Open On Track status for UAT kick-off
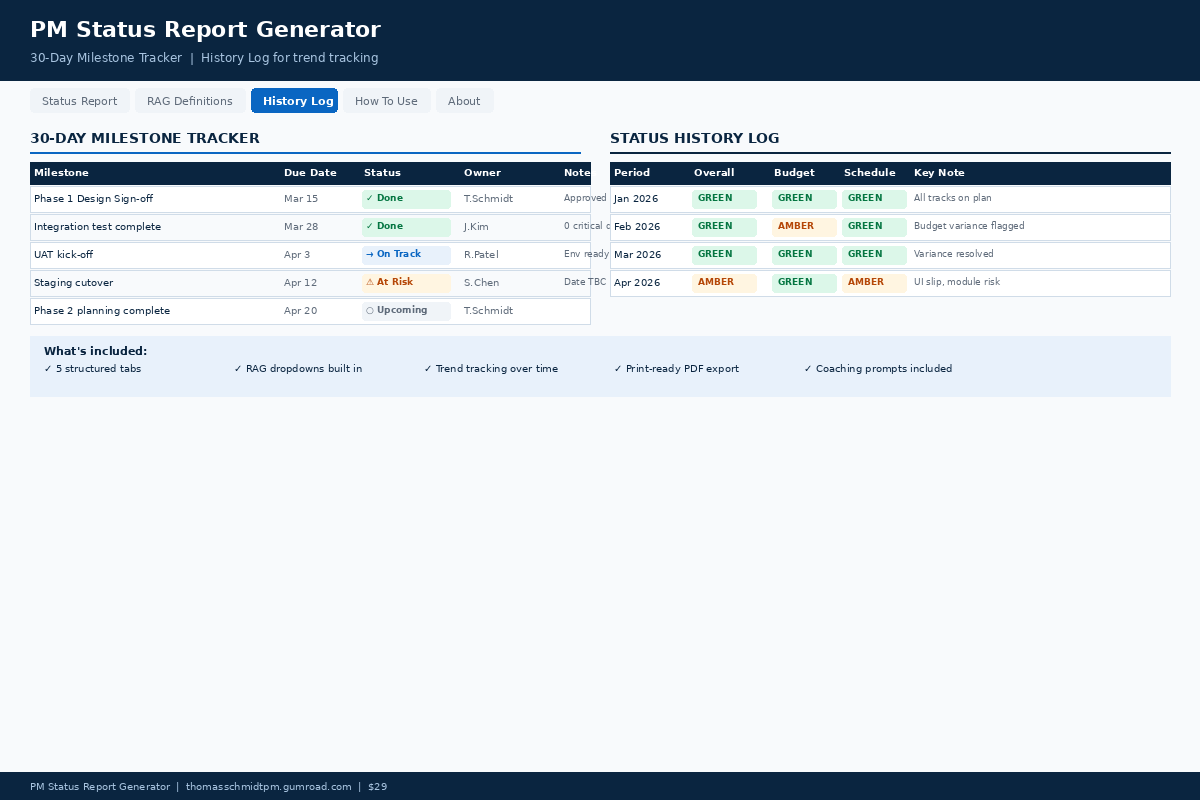This screenshot has height=800, width=1200. [406, 255]
